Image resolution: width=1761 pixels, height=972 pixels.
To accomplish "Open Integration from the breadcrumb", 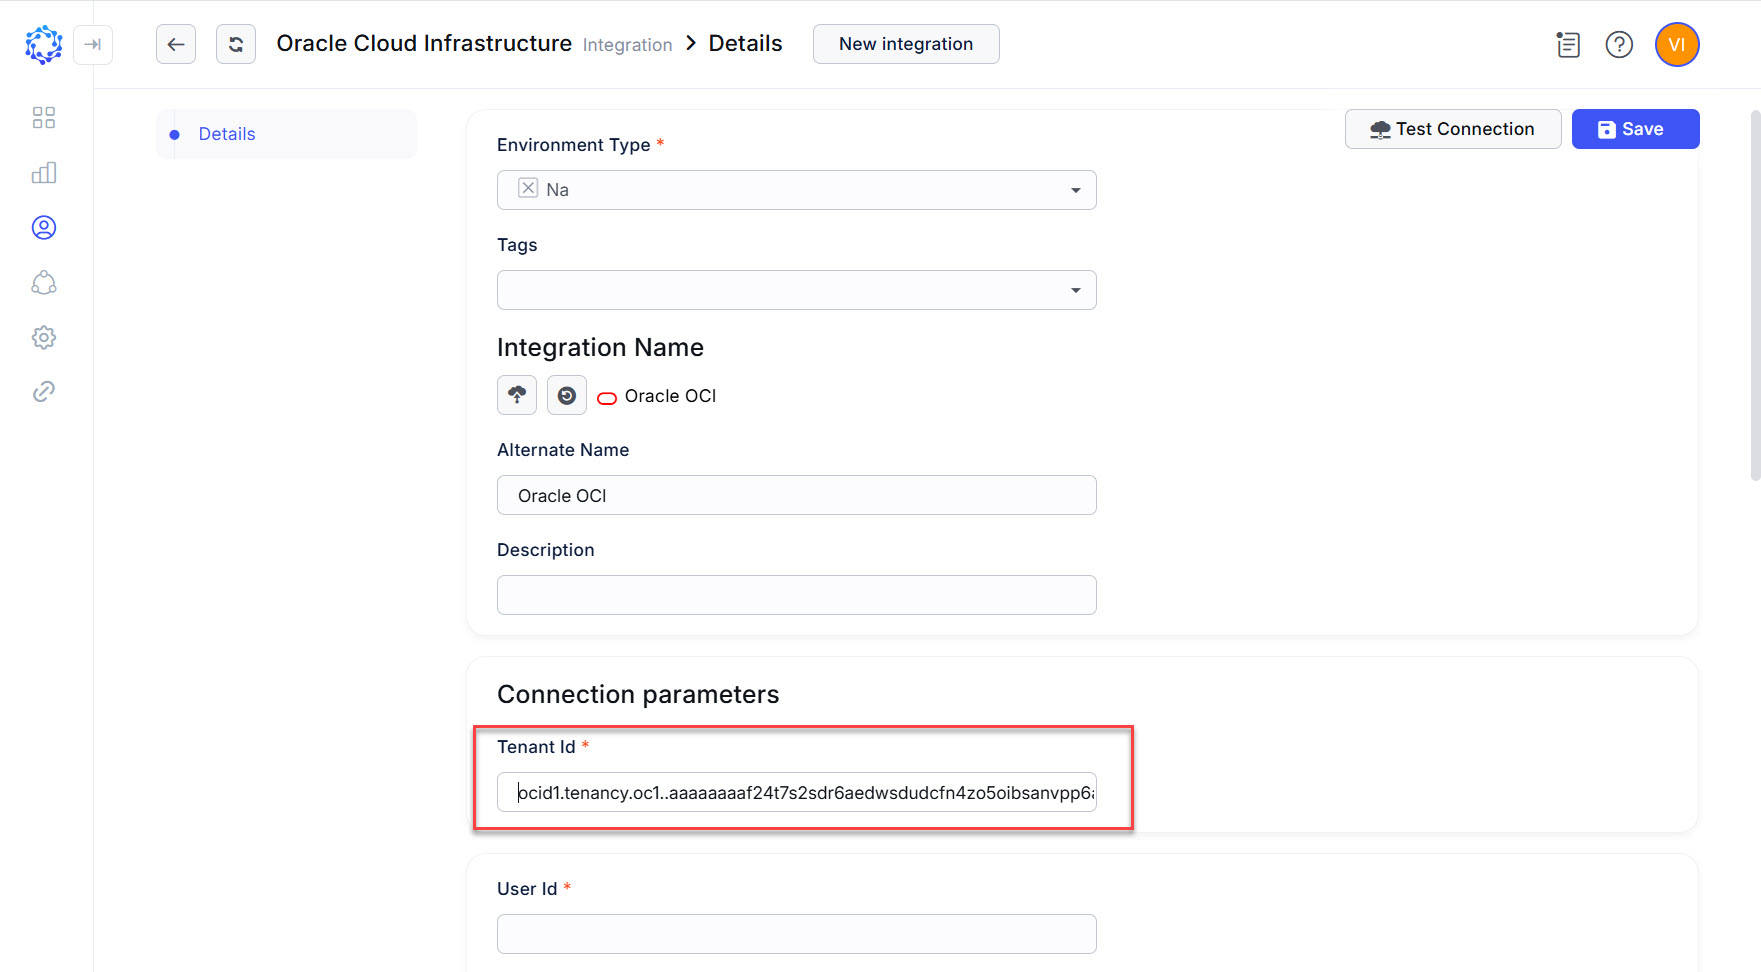I will tap(627, 44).
